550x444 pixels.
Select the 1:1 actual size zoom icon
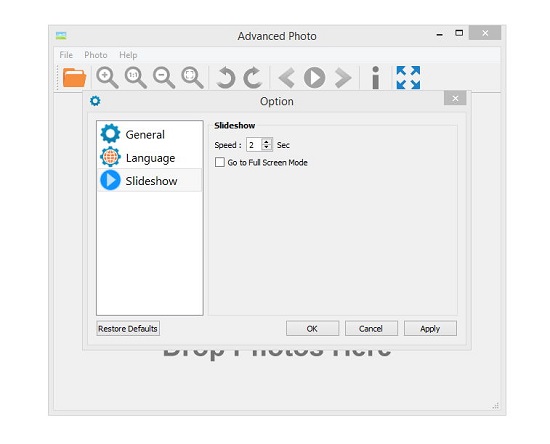[135, 78]
